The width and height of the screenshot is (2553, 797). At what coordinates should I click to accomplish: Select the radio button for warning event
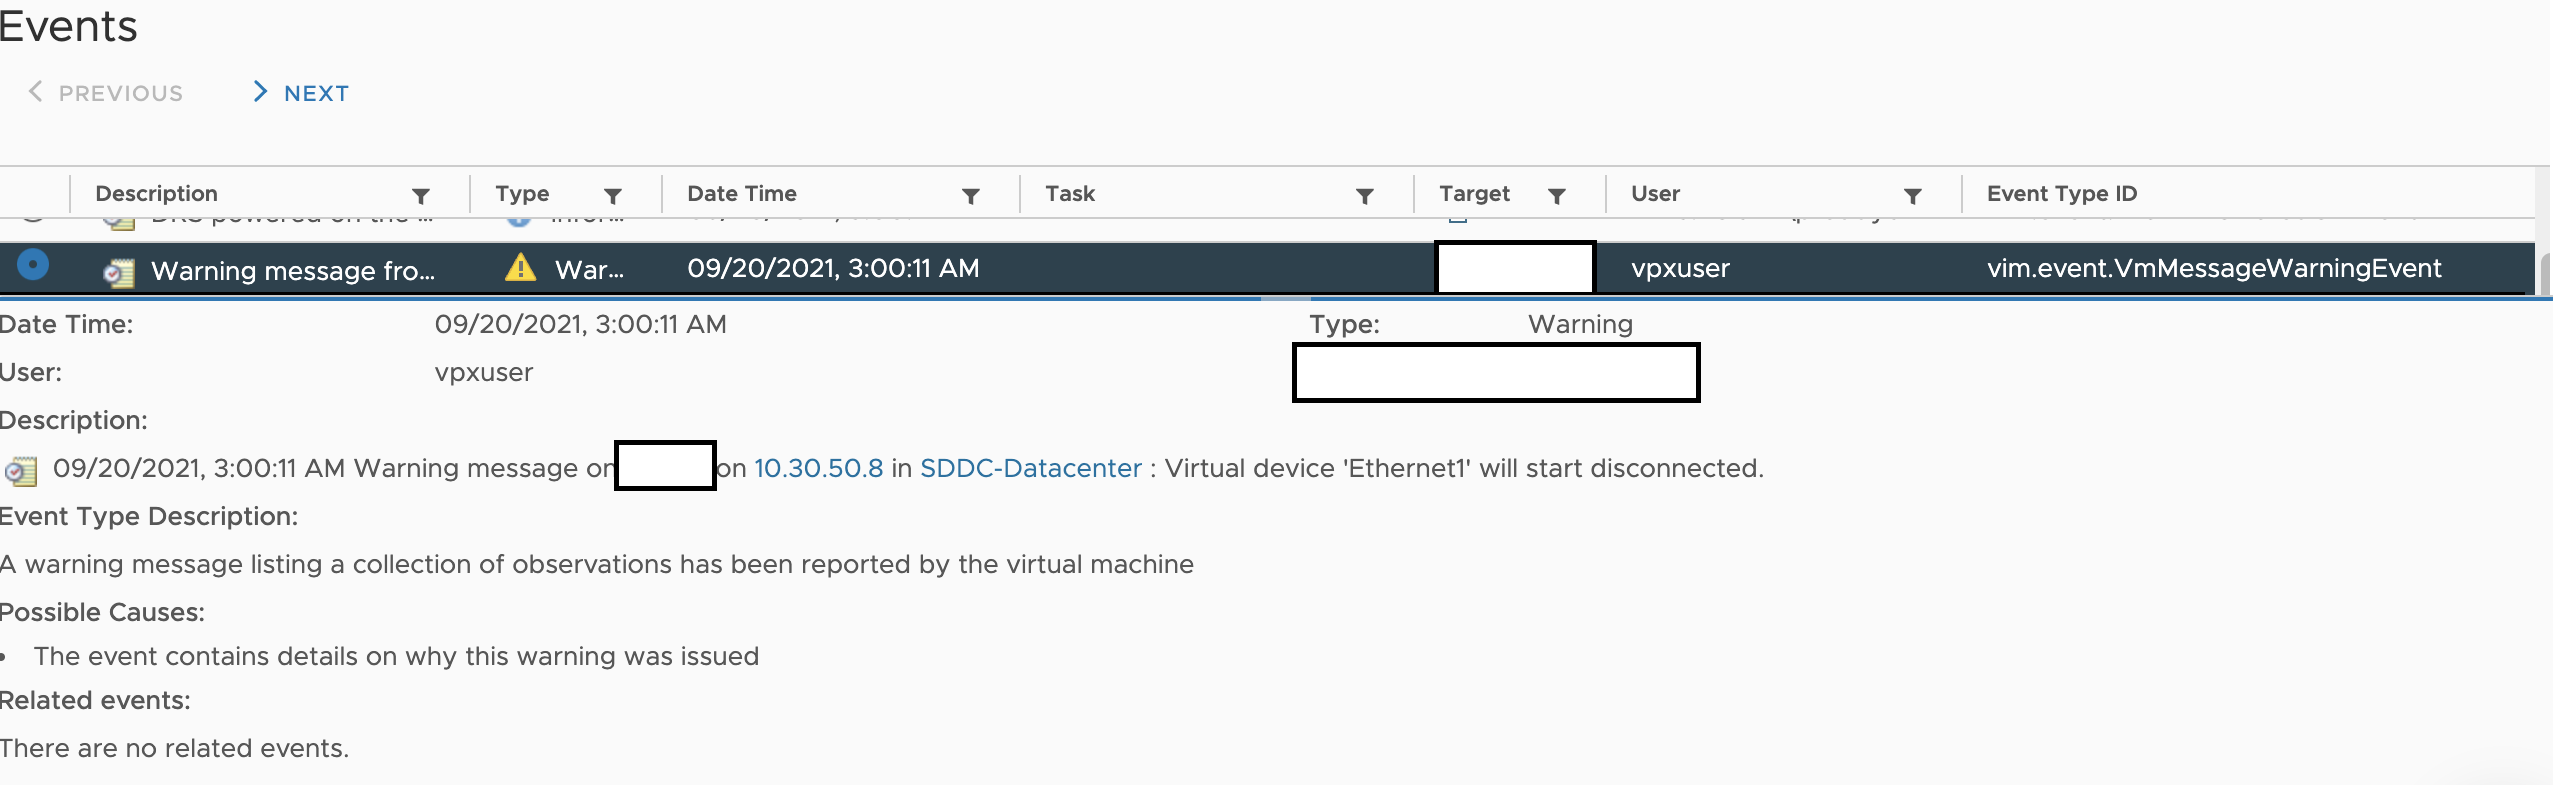pyautogui.click(x=33, y=265)
